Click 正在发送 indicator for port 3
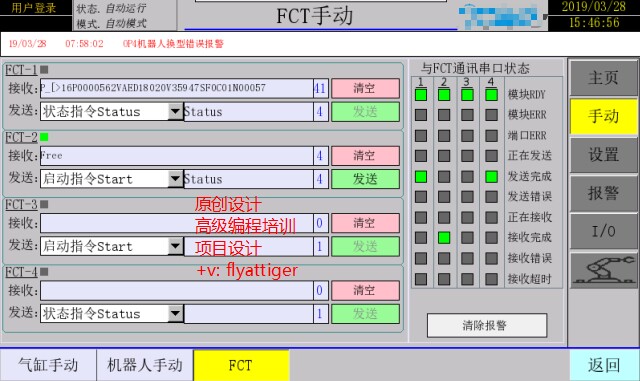640x381 pixels. [x=467, y=156]
